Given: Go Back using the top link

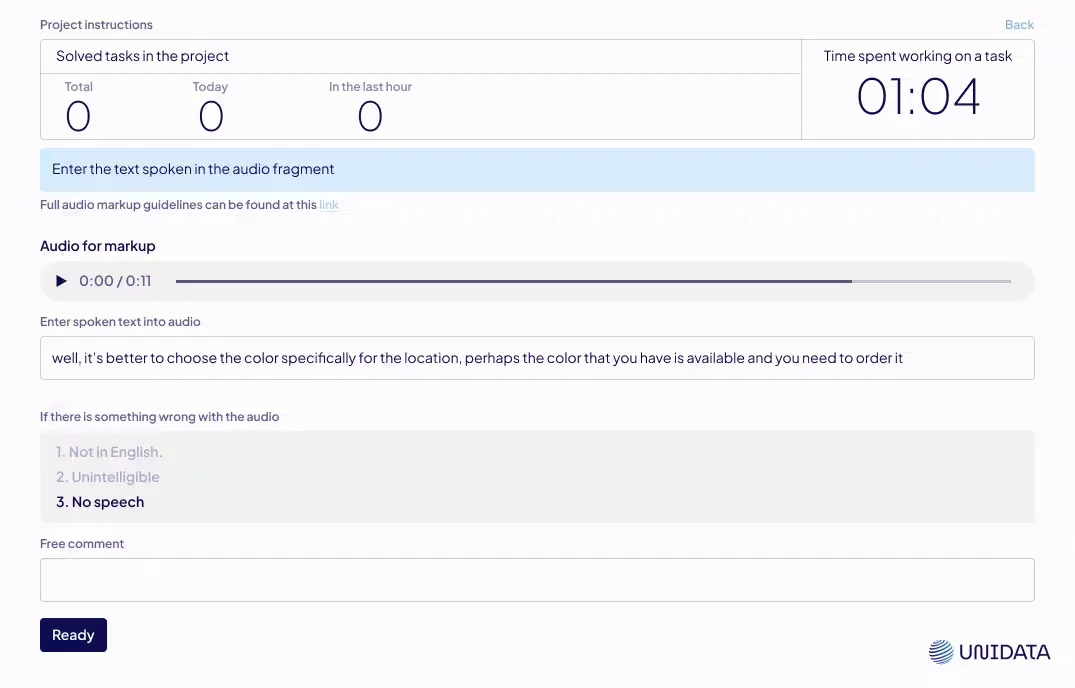Looking at the screenshot, I should pyautogui.click(x=1019, y=25).
